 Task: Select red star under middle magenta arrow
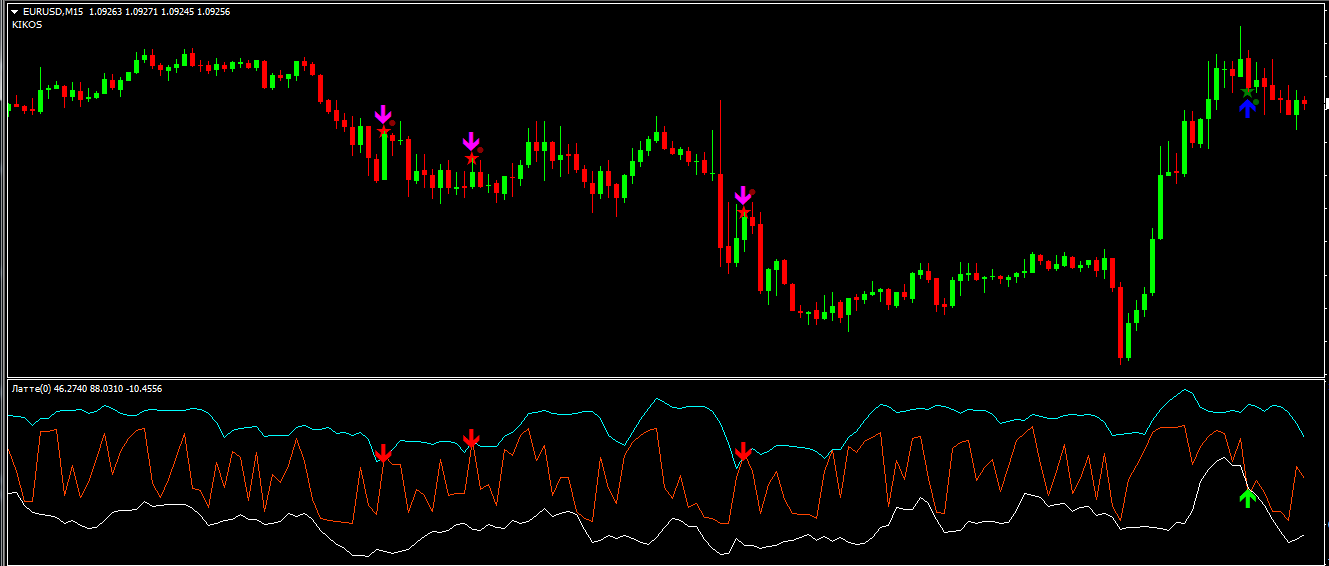pos(471,157)
